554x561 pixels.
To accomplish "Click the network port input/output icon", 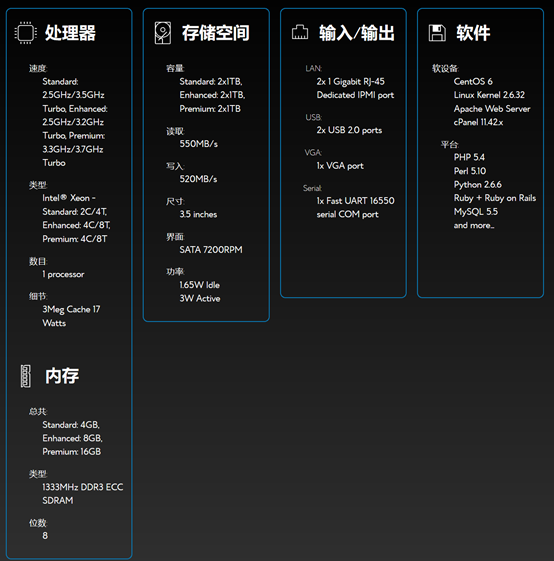I will (x=300, y=32).
